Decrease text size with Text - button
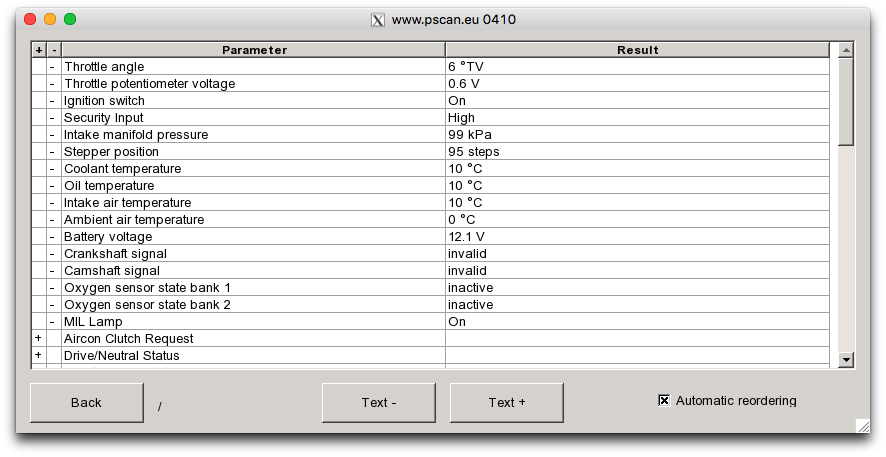 (379, 402)
